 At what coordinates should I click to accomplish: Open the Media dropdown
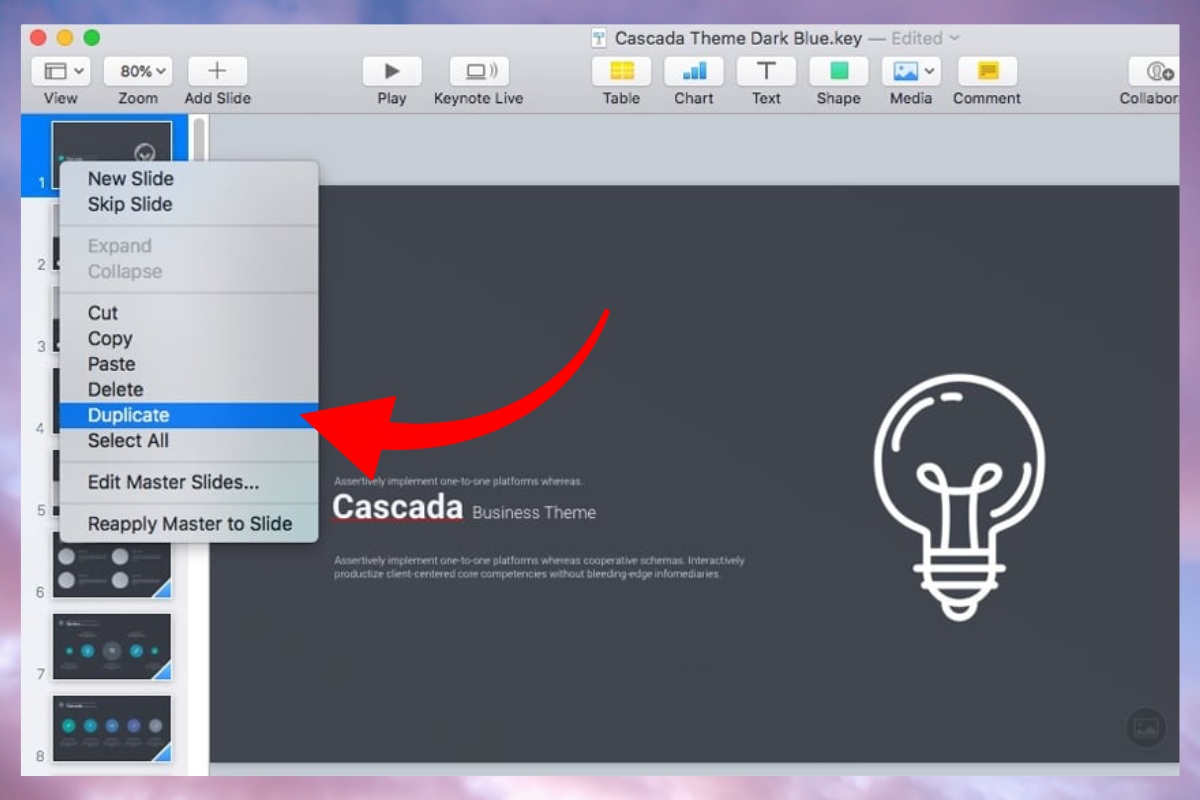point(911,71)
